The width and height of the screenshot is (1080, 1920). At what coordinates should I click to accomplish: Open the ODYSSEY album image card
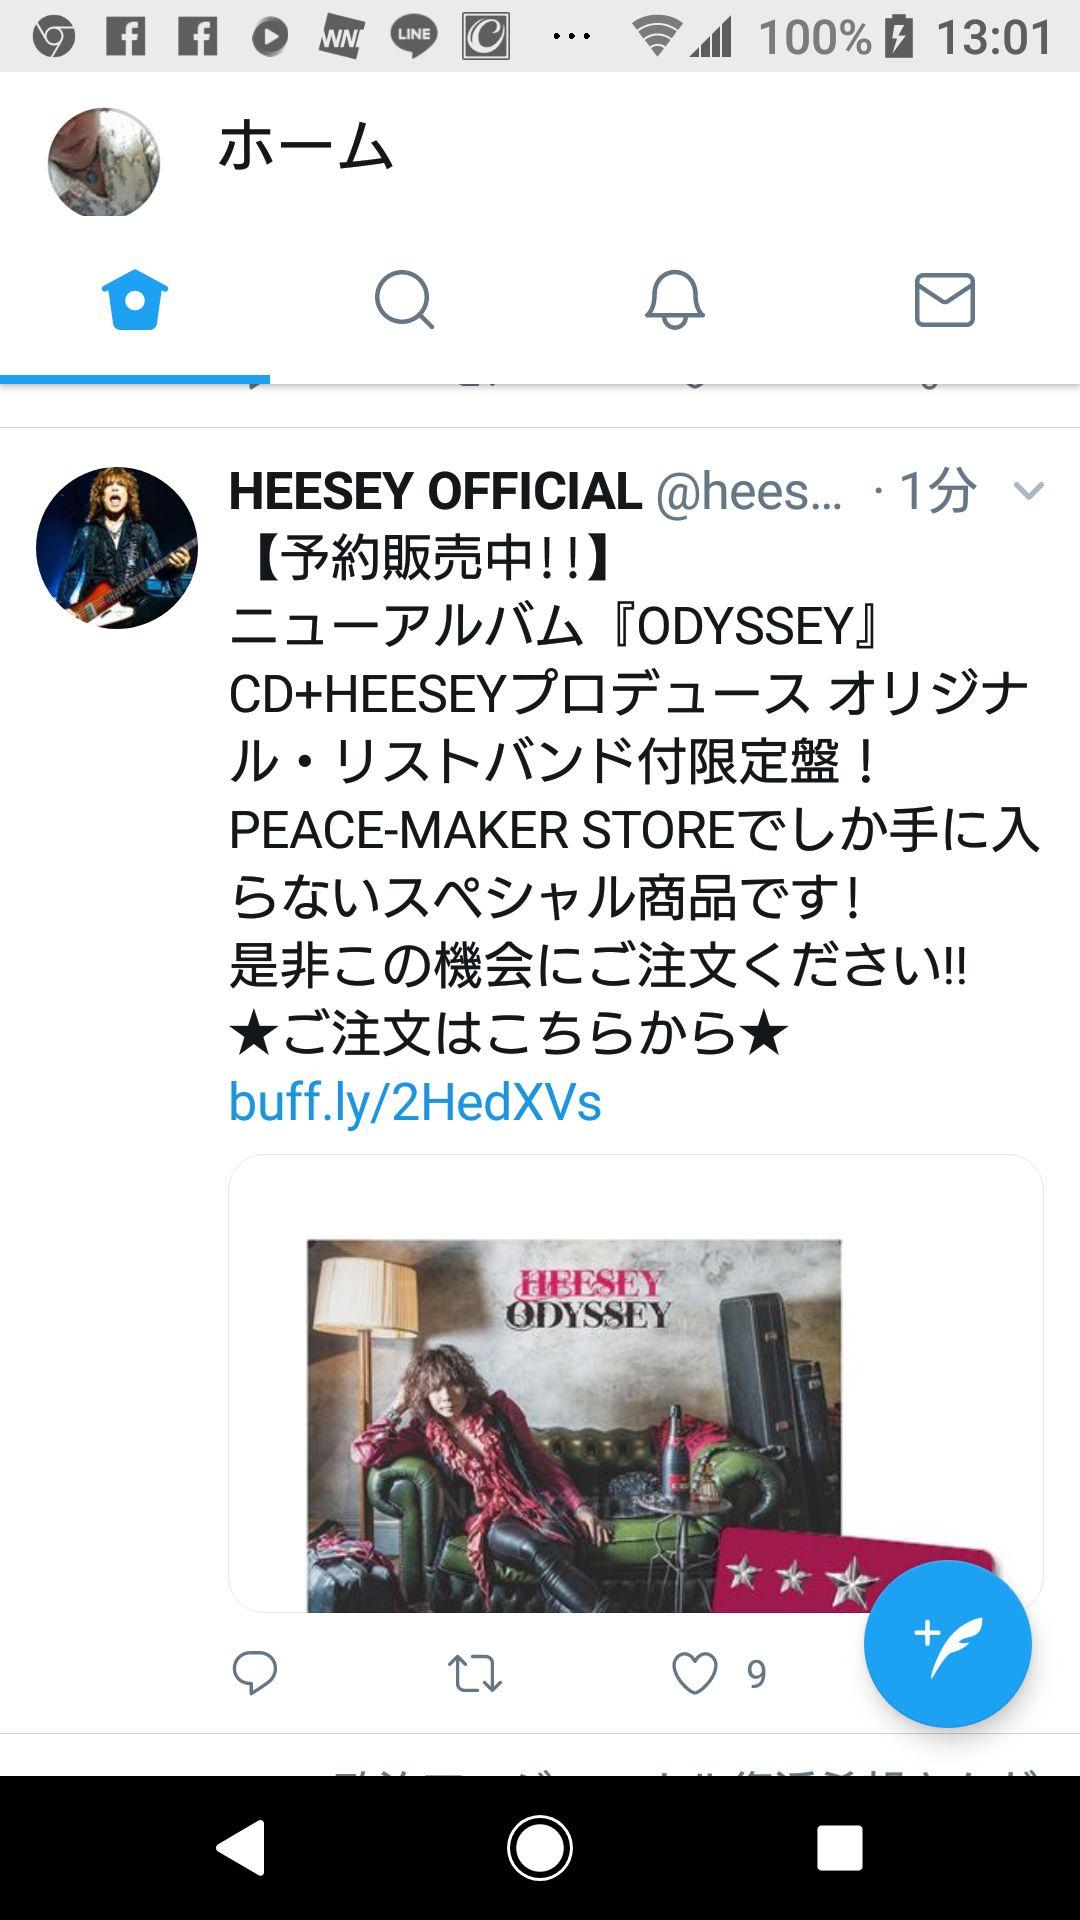(636, 1383)
